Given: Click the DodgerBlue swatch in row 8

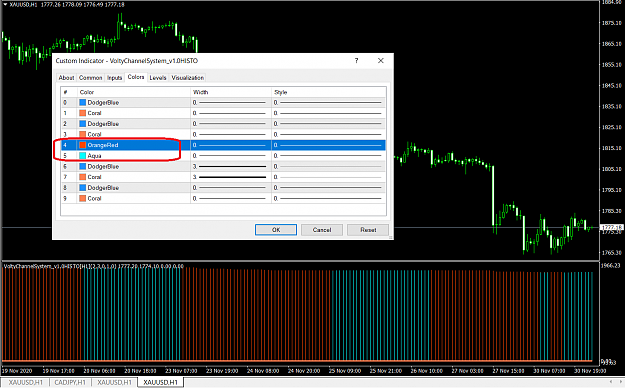Looking at the screenshot, I should [83, 187].
